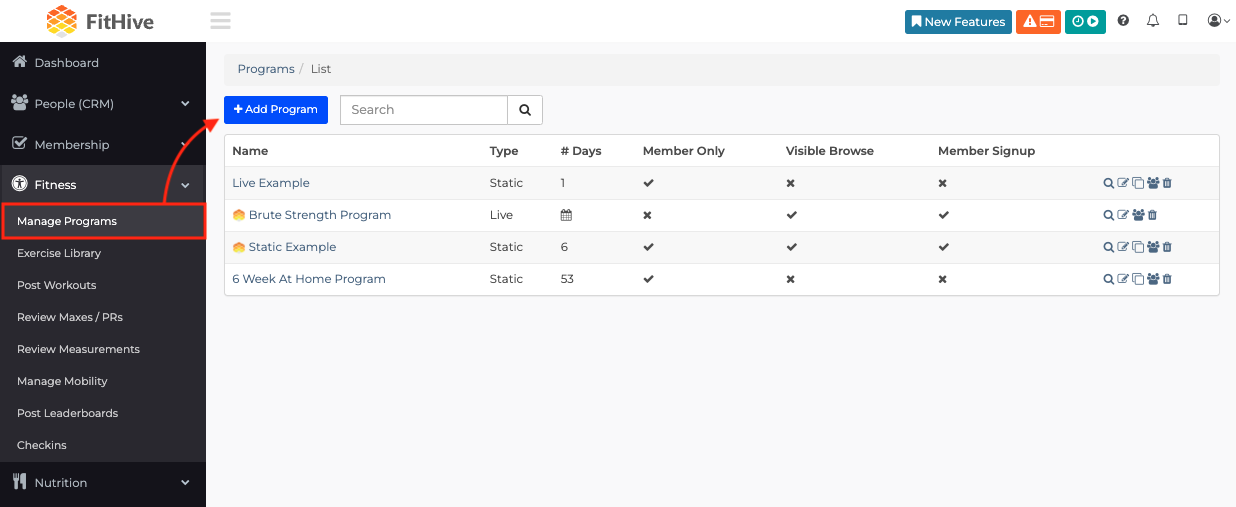Open the Live Example program
1236x507 pixels.
point(271,183)
